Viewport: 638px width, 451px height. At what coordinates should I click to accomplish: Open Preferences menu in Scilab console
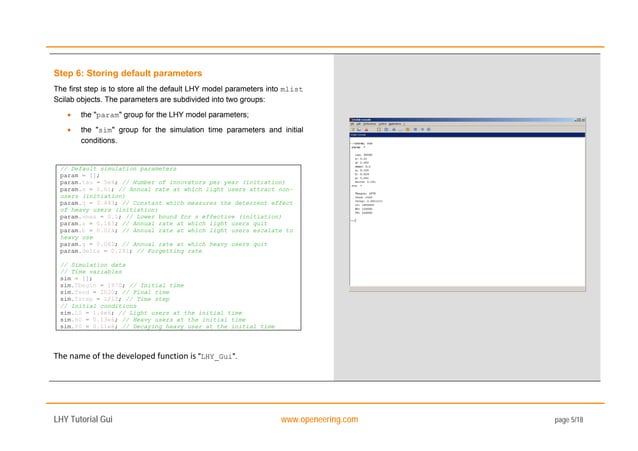click(369, 124)
